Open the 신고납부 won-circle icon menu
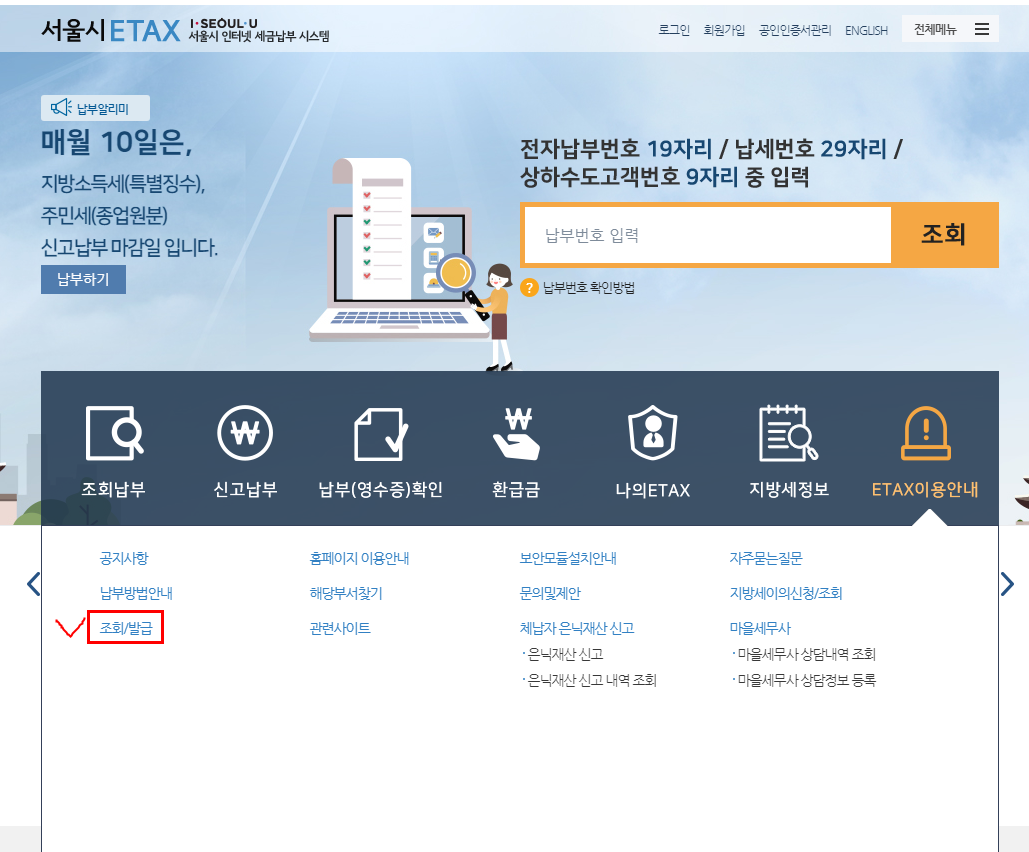The height and width of the screenshot is (852, 1029). pos(245,433)
